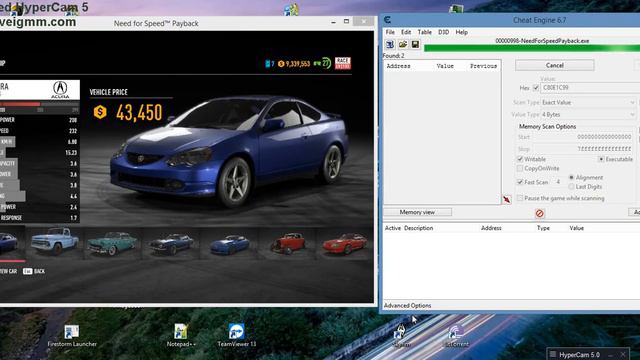640x360 pixels.
Task: Open the Value Type dropdown
Action: [588, 115]
